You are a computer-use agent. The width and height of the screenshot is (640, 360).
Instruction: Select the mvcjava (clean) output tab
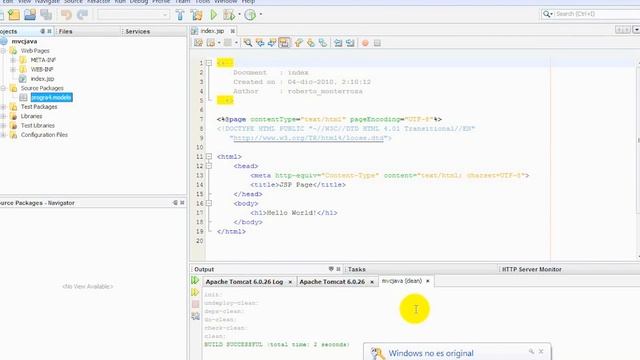pos(402,281)
